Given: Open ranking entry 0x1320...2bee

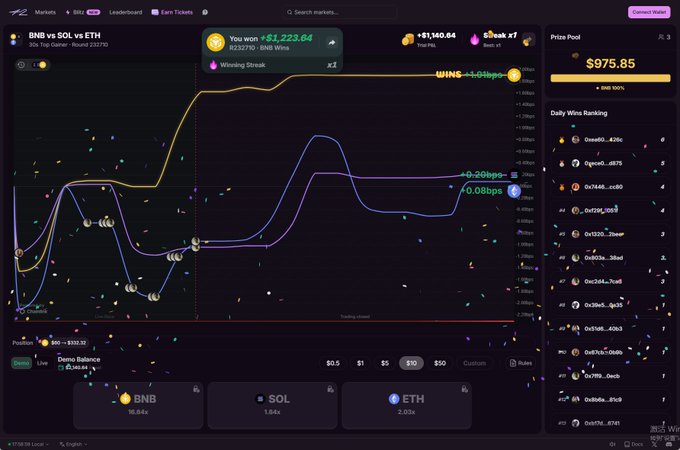Looking at the screenshot, I should pyautogui.click(x=610, y=234).
